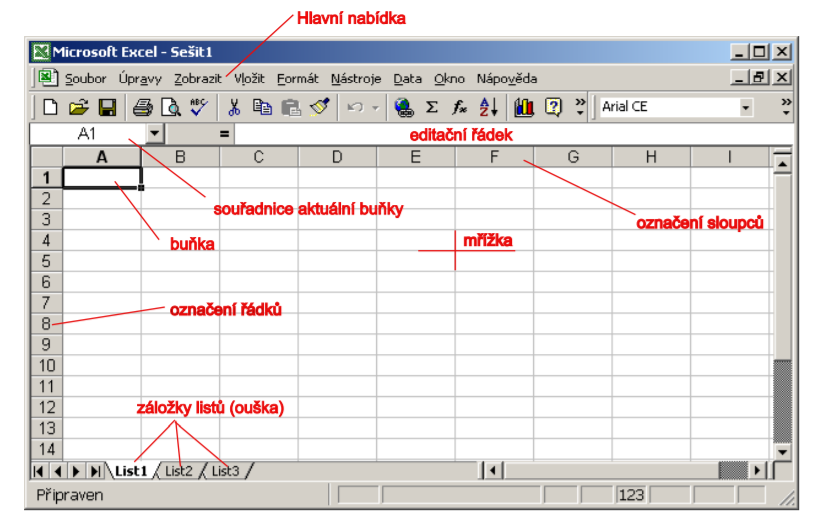Run the ABC spelling check icon
This screenshot has height=532, width=818.
click(x=199, y=107)
